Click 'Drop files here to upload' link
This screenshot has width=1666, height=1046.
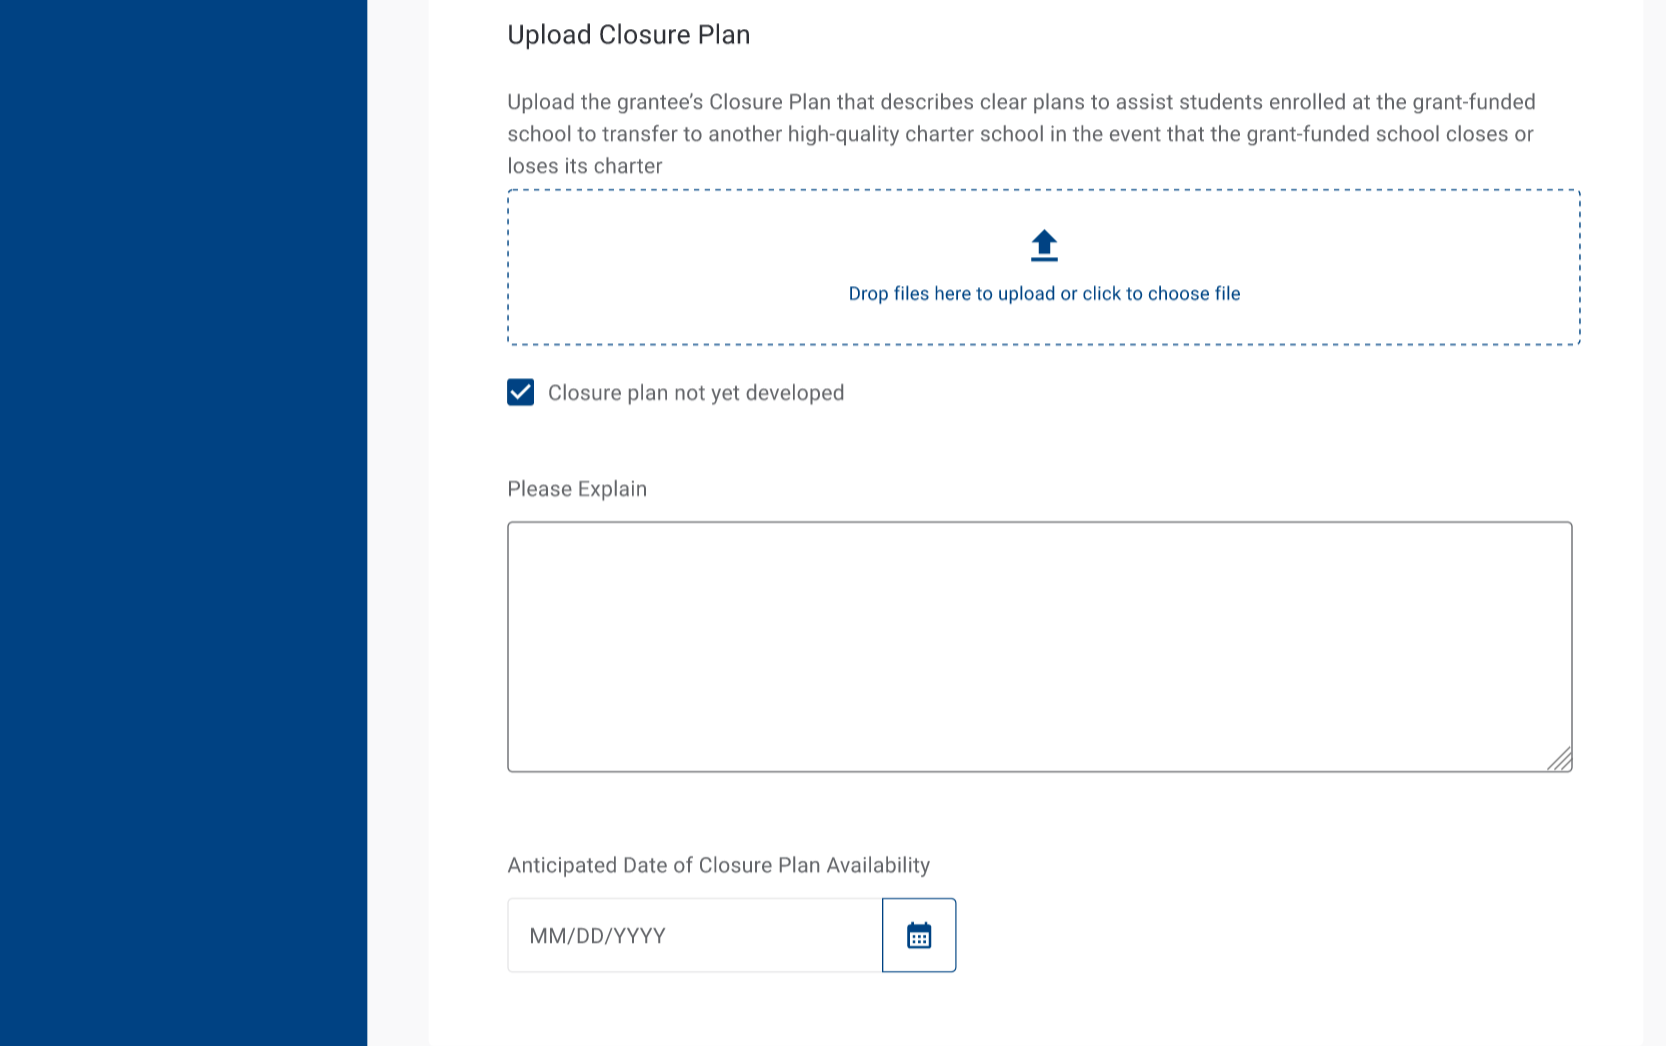(x=1044, y=294)
